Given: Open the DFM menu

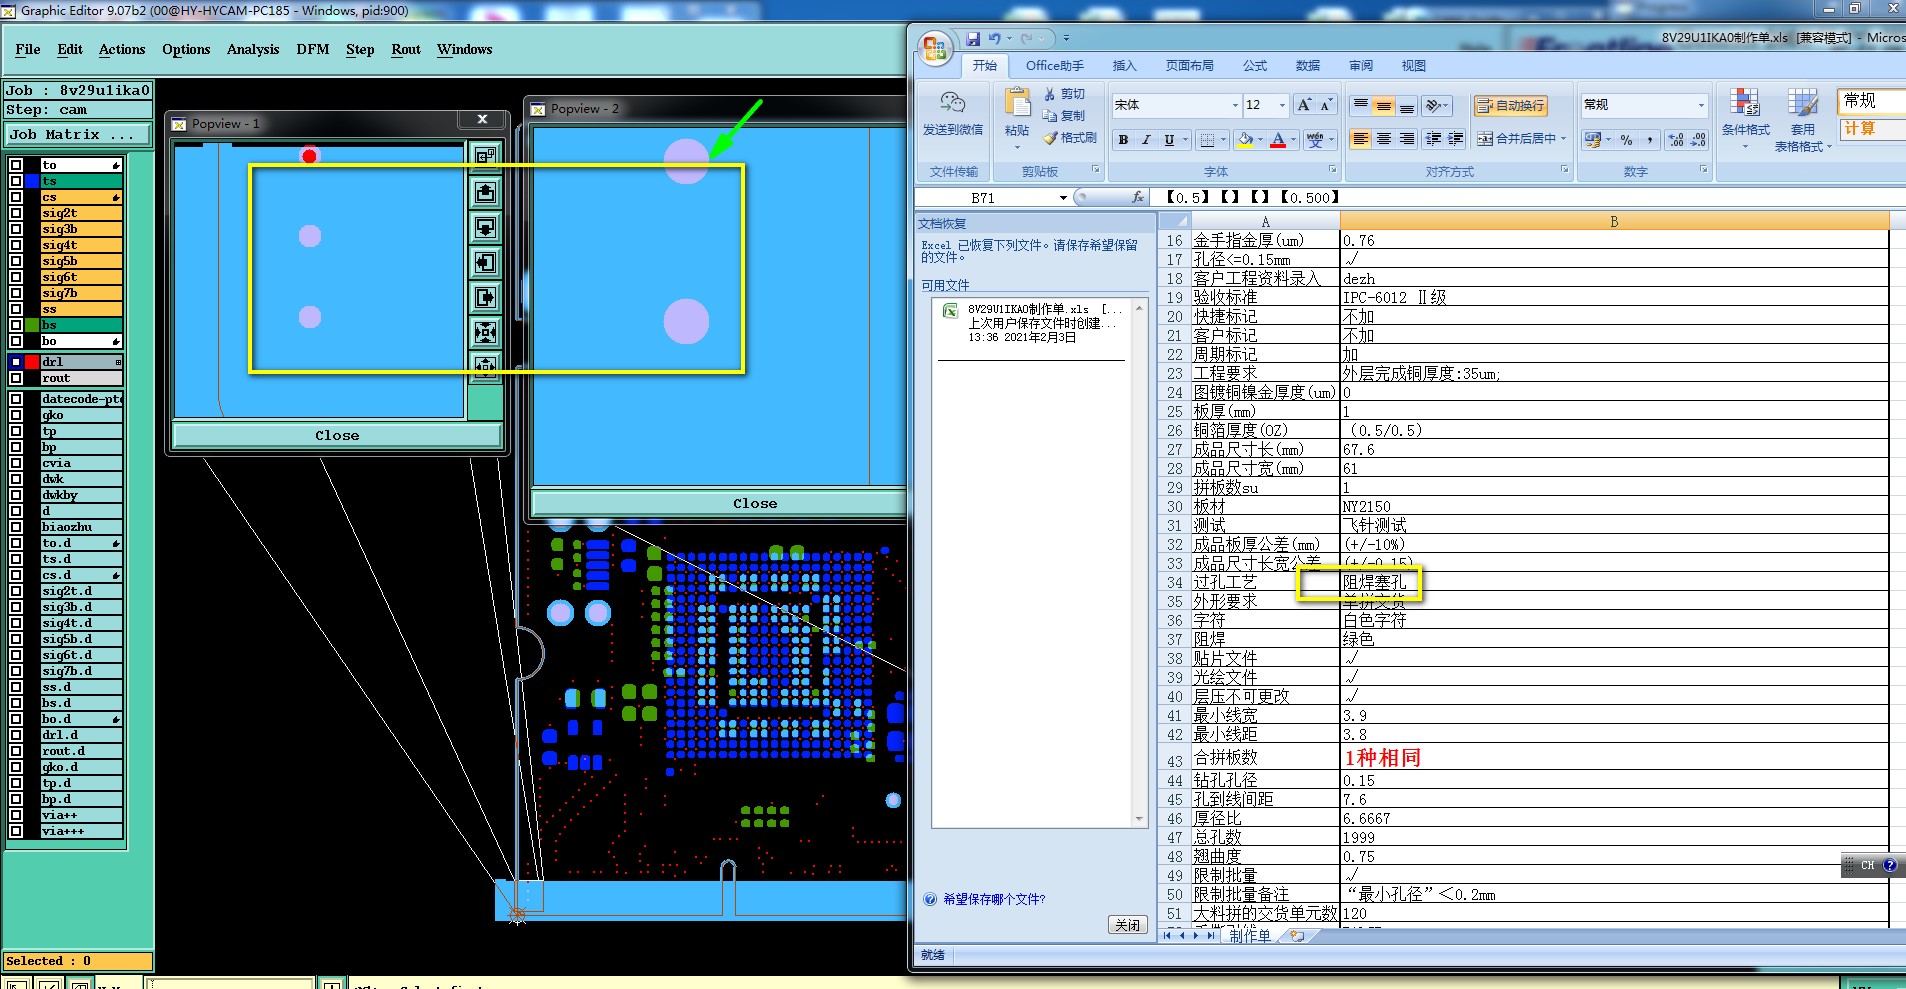Looking at the screenshot, I should pos(313,49).
